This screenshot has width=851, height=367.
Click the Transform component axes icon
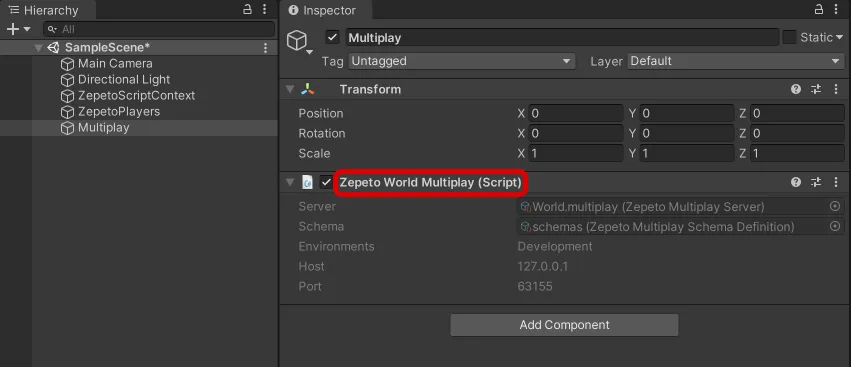[308, 90]
